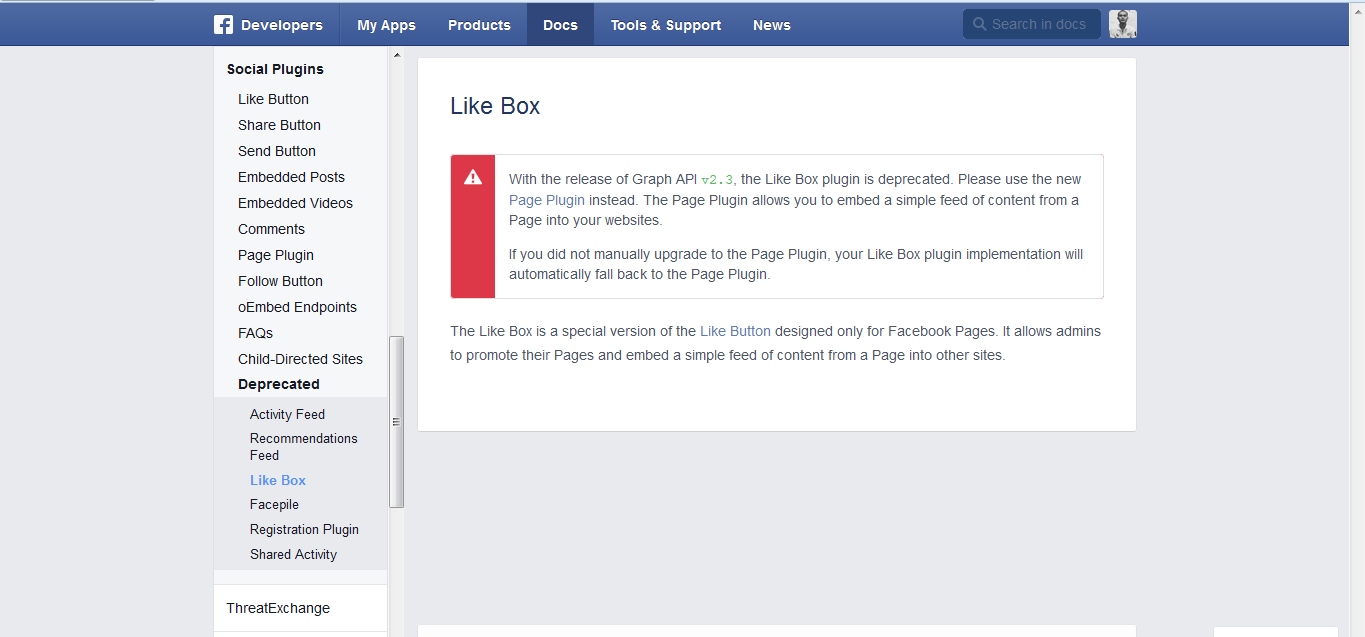Select the FAQs sidebar entry
Screen dimensions: 1365x637
[255, 332]
